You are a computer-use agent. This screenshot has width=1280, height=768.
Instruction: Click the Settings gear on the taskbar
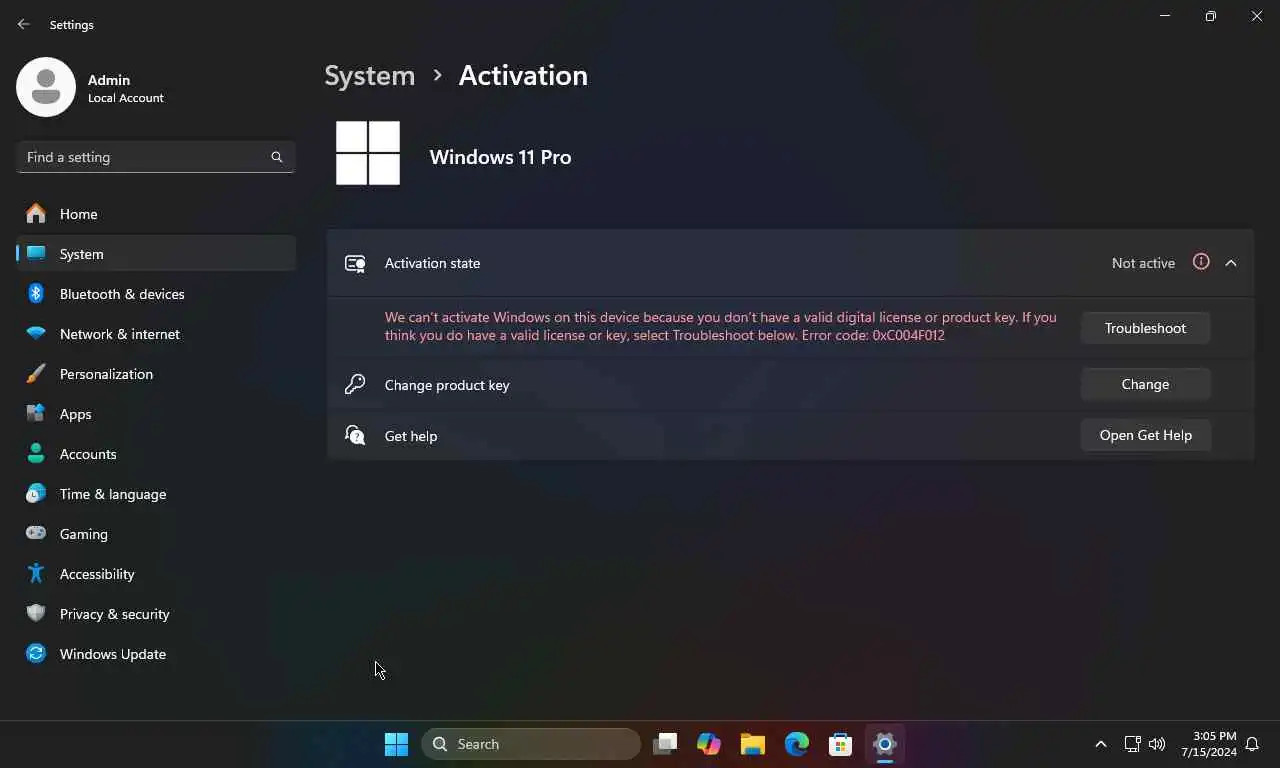[885, 744]
